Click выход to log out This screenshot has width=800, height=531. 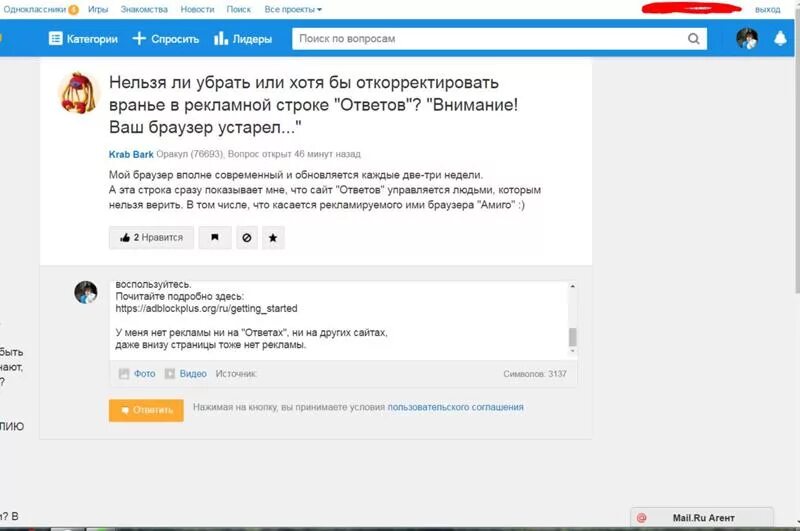768,9
